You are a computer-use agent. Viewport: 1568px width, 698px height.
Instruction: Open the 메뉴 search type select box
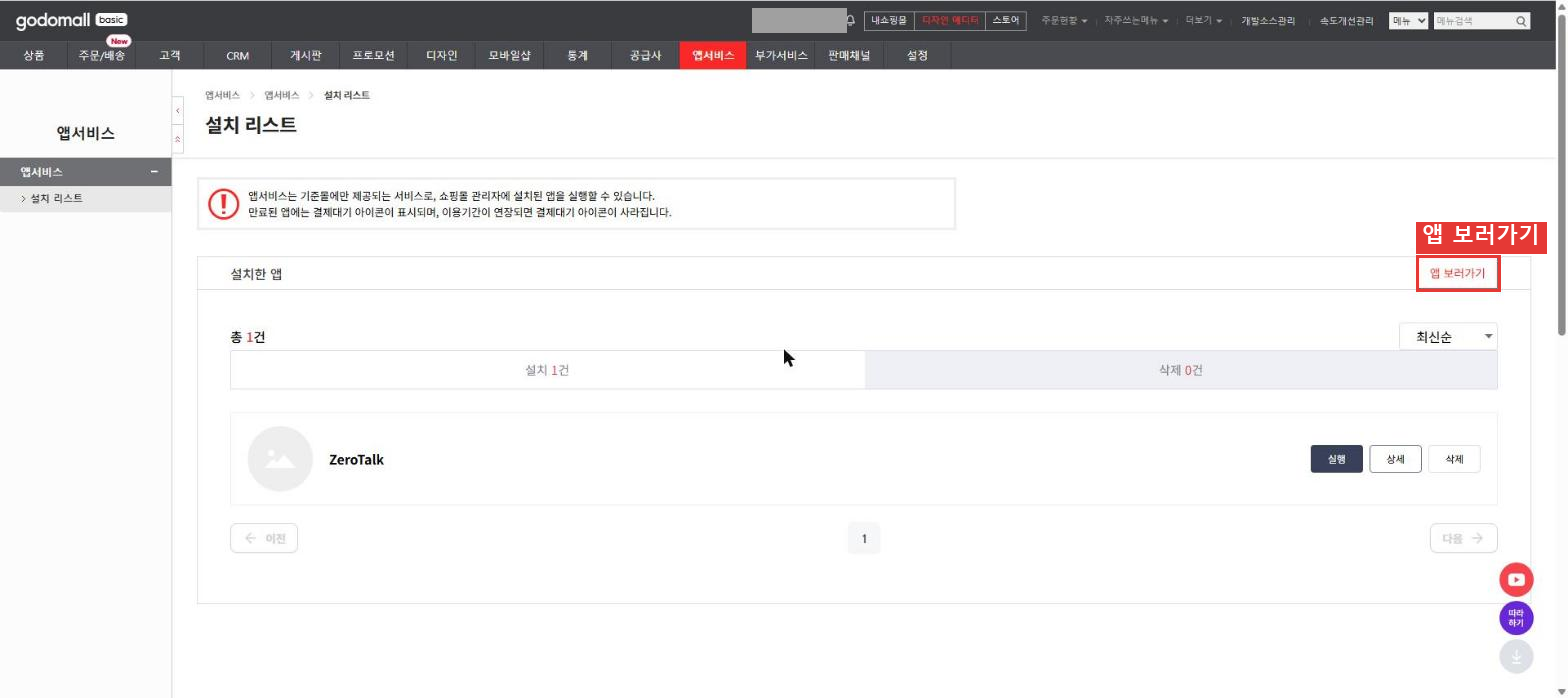coord(1409,21)
